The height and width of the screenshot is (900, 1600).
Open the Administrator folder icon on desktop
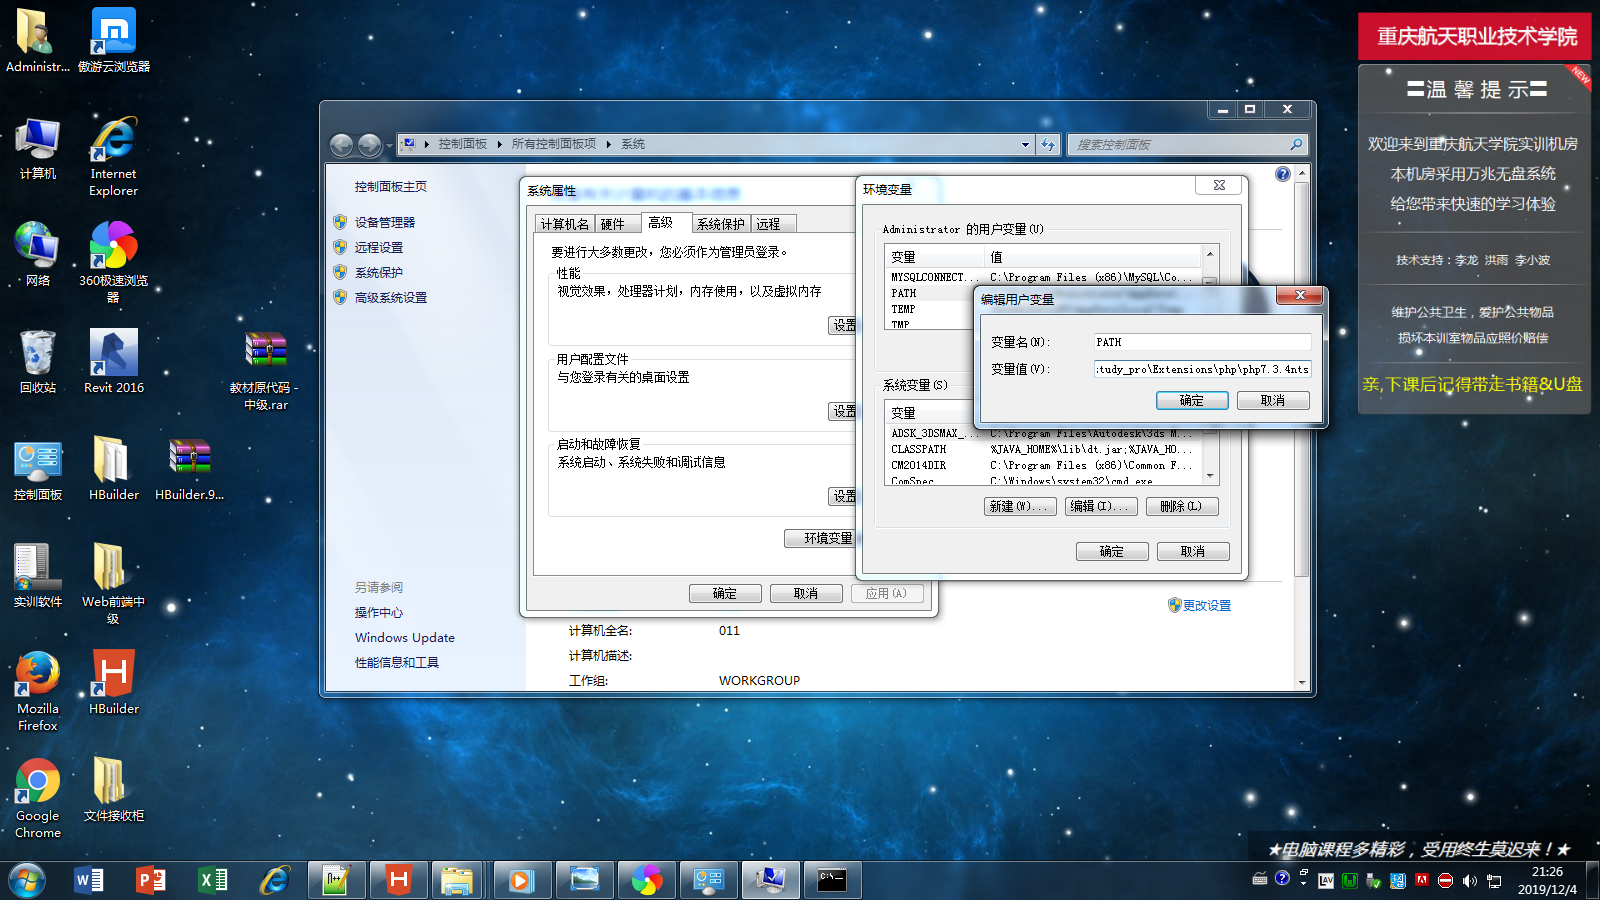(38, 41)
